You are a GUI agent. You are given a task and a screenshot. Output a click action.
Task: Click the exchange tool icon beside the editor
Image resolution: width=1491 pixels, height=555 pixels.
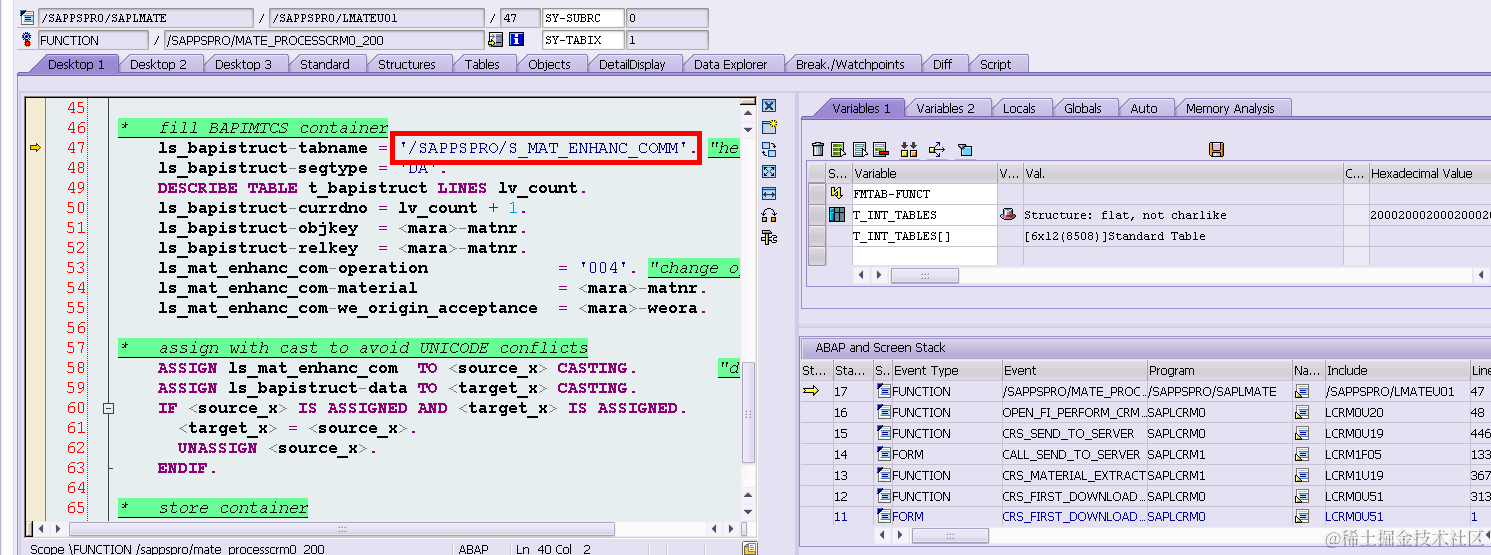coord(769,149)
